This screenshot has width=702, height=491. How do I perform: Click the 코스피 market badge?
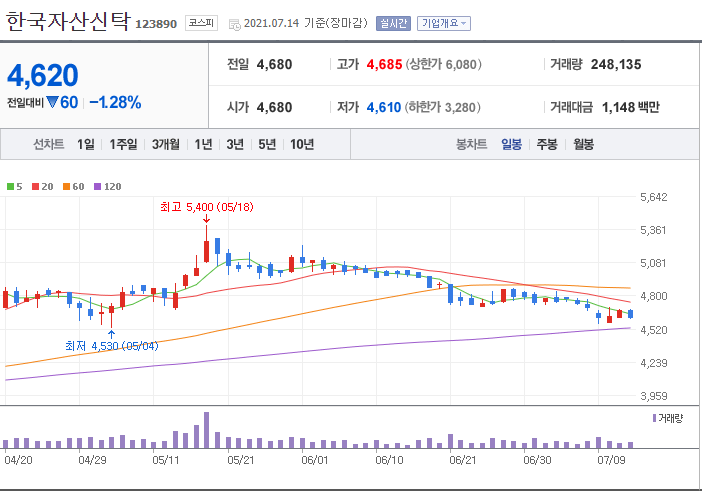tap(201, 23)
